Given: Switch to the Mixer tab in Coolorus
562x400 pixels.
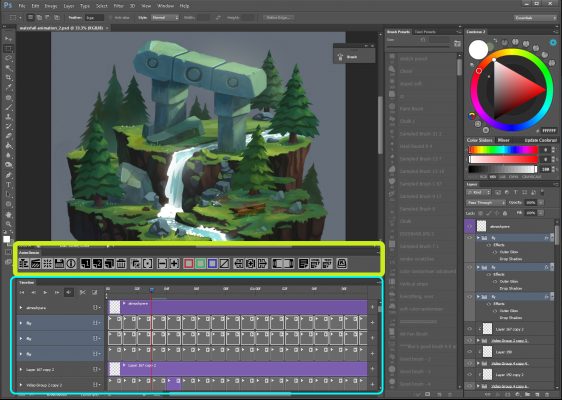Looking at the screenshot, I should 504,140.
